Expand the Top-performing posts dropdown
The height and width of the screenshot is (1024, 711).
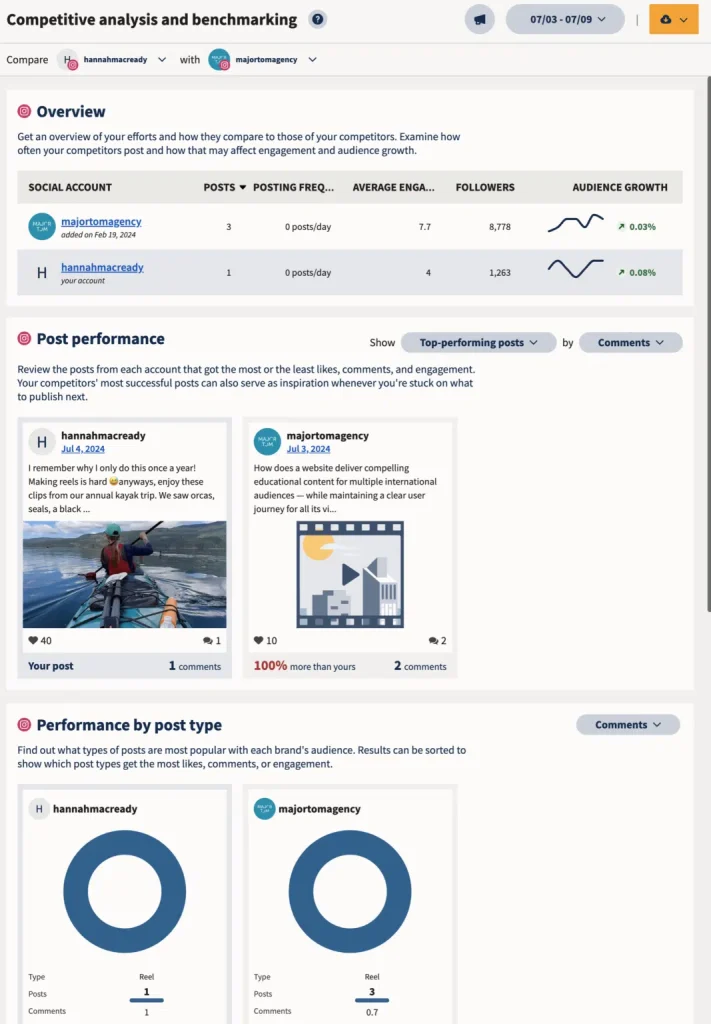478,342
